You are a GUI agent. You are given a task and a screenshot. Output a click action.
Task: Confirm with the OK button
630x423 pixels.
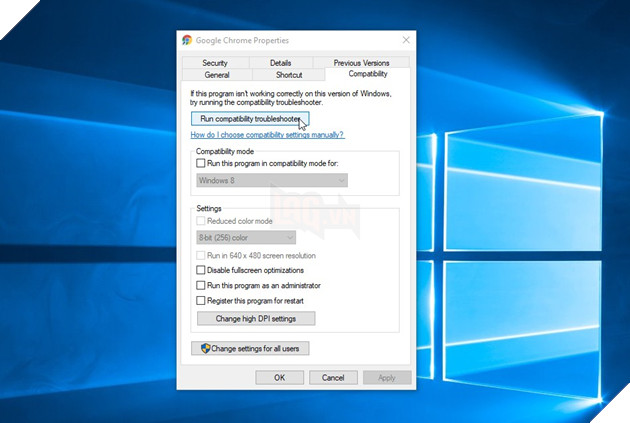click(x=280, y=378)
